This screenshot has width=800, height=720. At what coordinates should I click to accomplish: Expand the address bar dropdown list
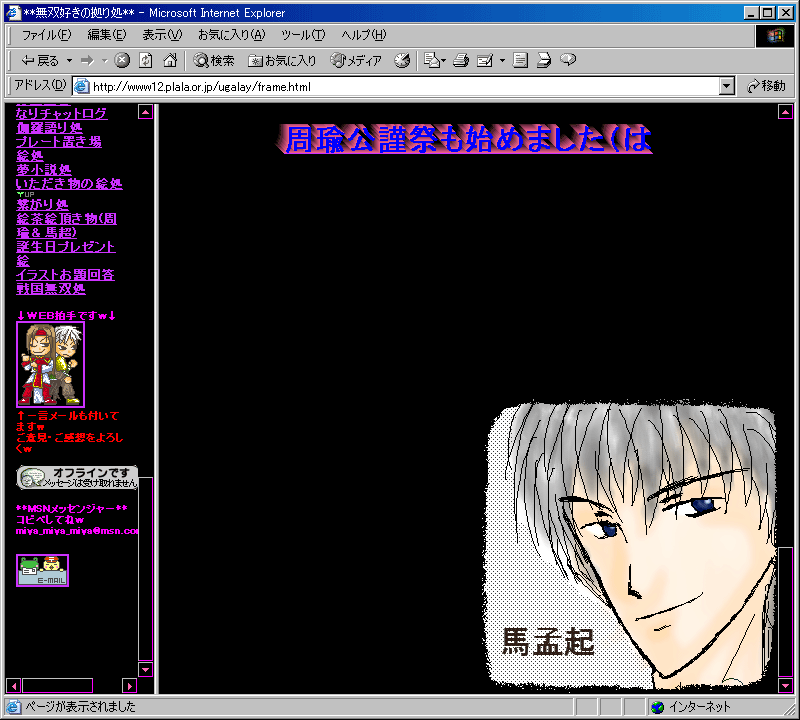click(727, 86)
